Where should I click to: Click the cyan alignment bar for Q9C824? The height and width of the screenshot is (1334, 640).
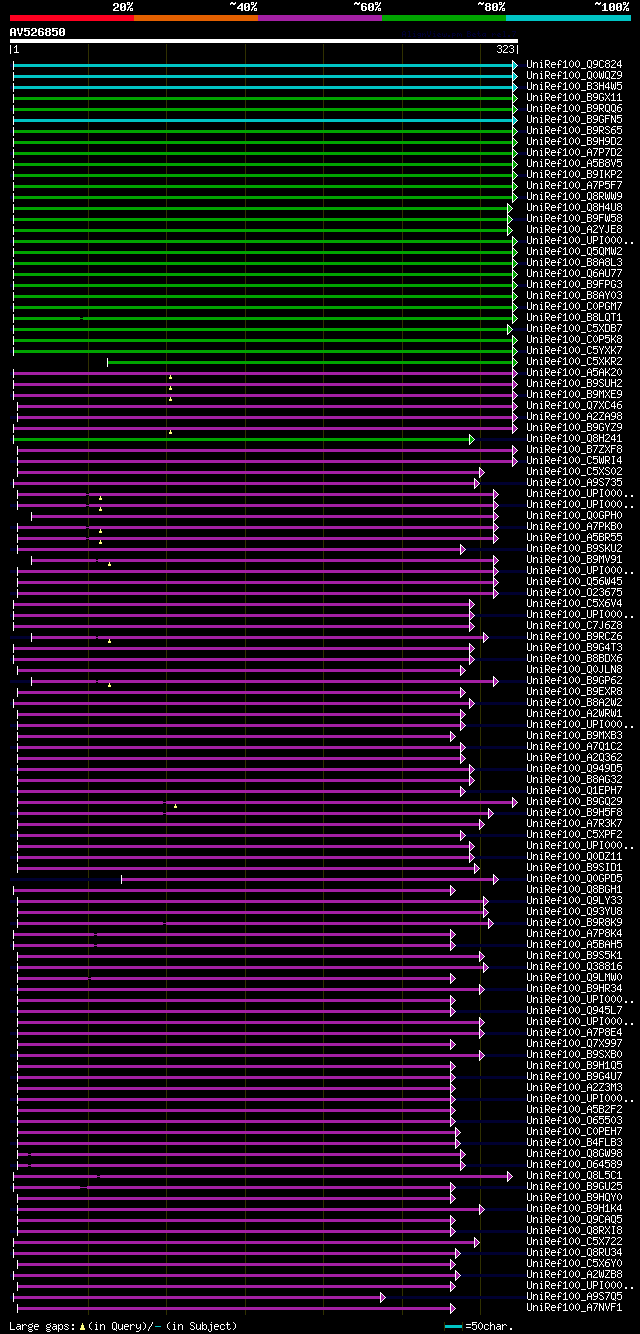pyautogui.click(x=265, y=64)
